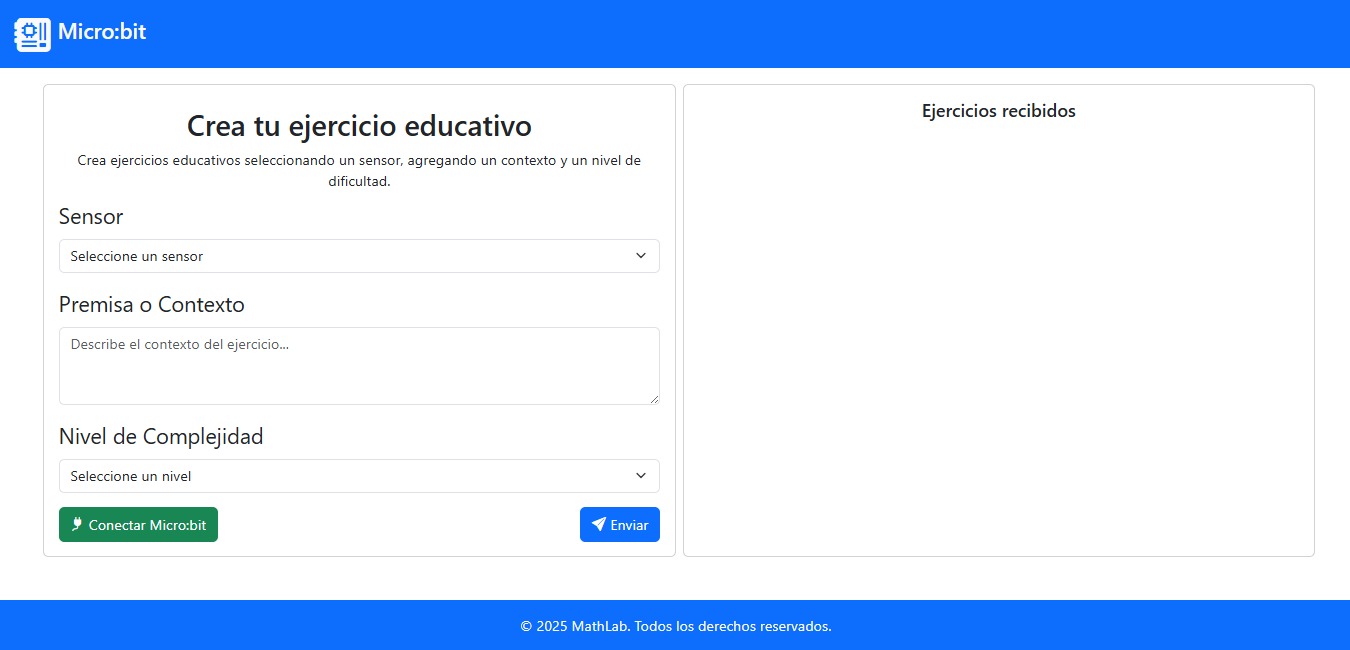Screen dimensions: 1350x650
Task: Click the plug icon on Conectar button
Action: coord(76,524)
